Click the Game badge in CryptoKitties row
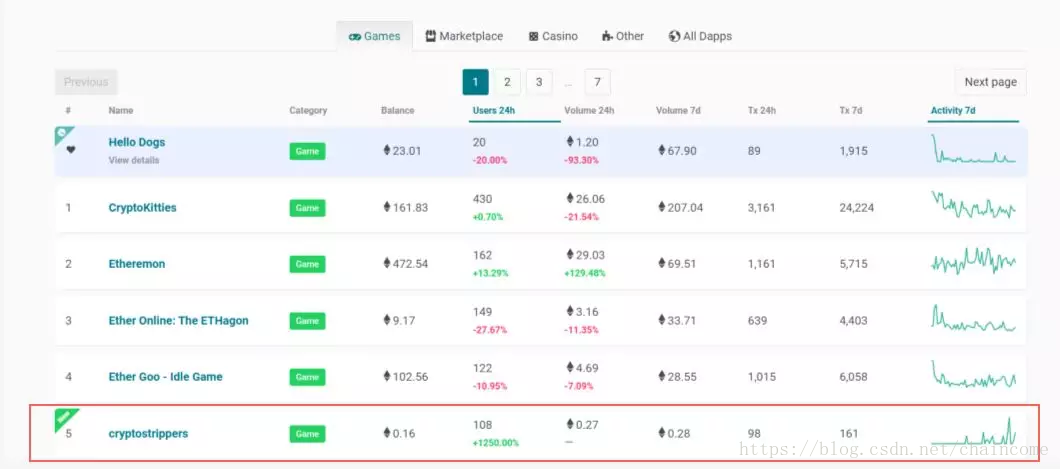 [307, 208]
